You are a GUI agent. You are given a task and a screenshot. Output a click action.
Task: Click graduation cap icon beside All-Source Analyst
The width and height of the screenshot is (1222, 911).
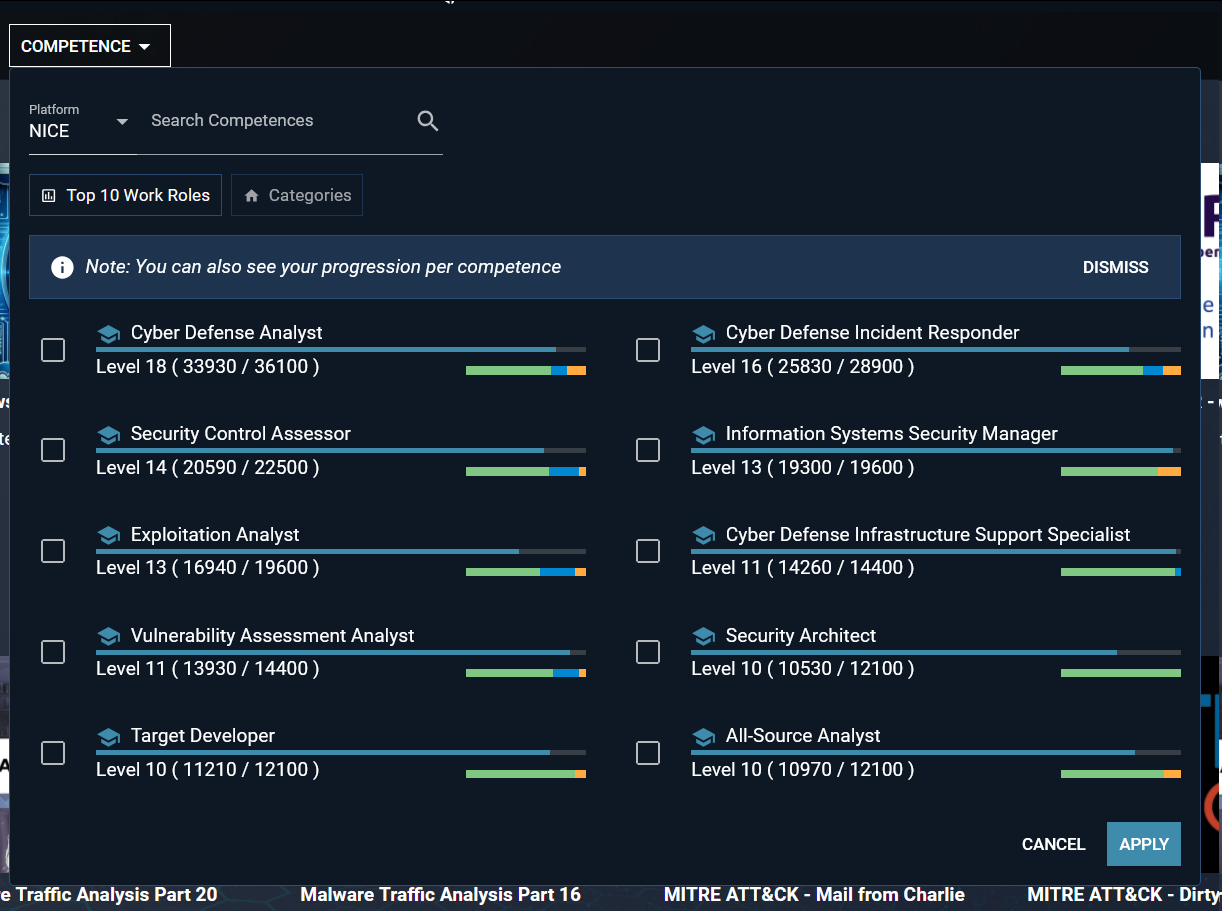703,737
